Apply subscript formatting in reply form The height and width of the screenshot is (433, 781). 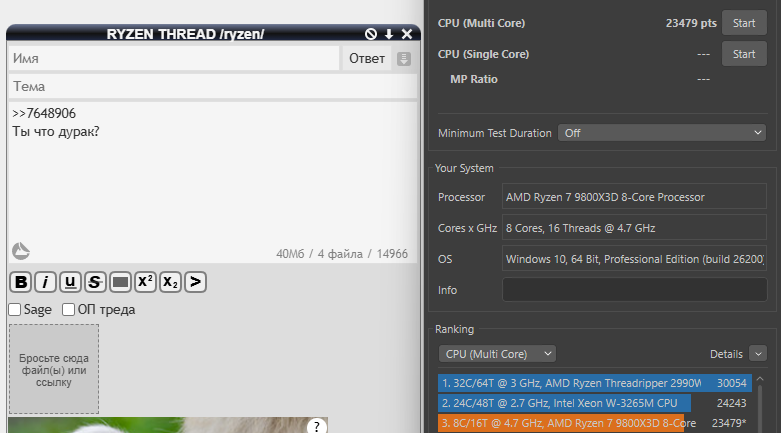click(x=170, y=282)
